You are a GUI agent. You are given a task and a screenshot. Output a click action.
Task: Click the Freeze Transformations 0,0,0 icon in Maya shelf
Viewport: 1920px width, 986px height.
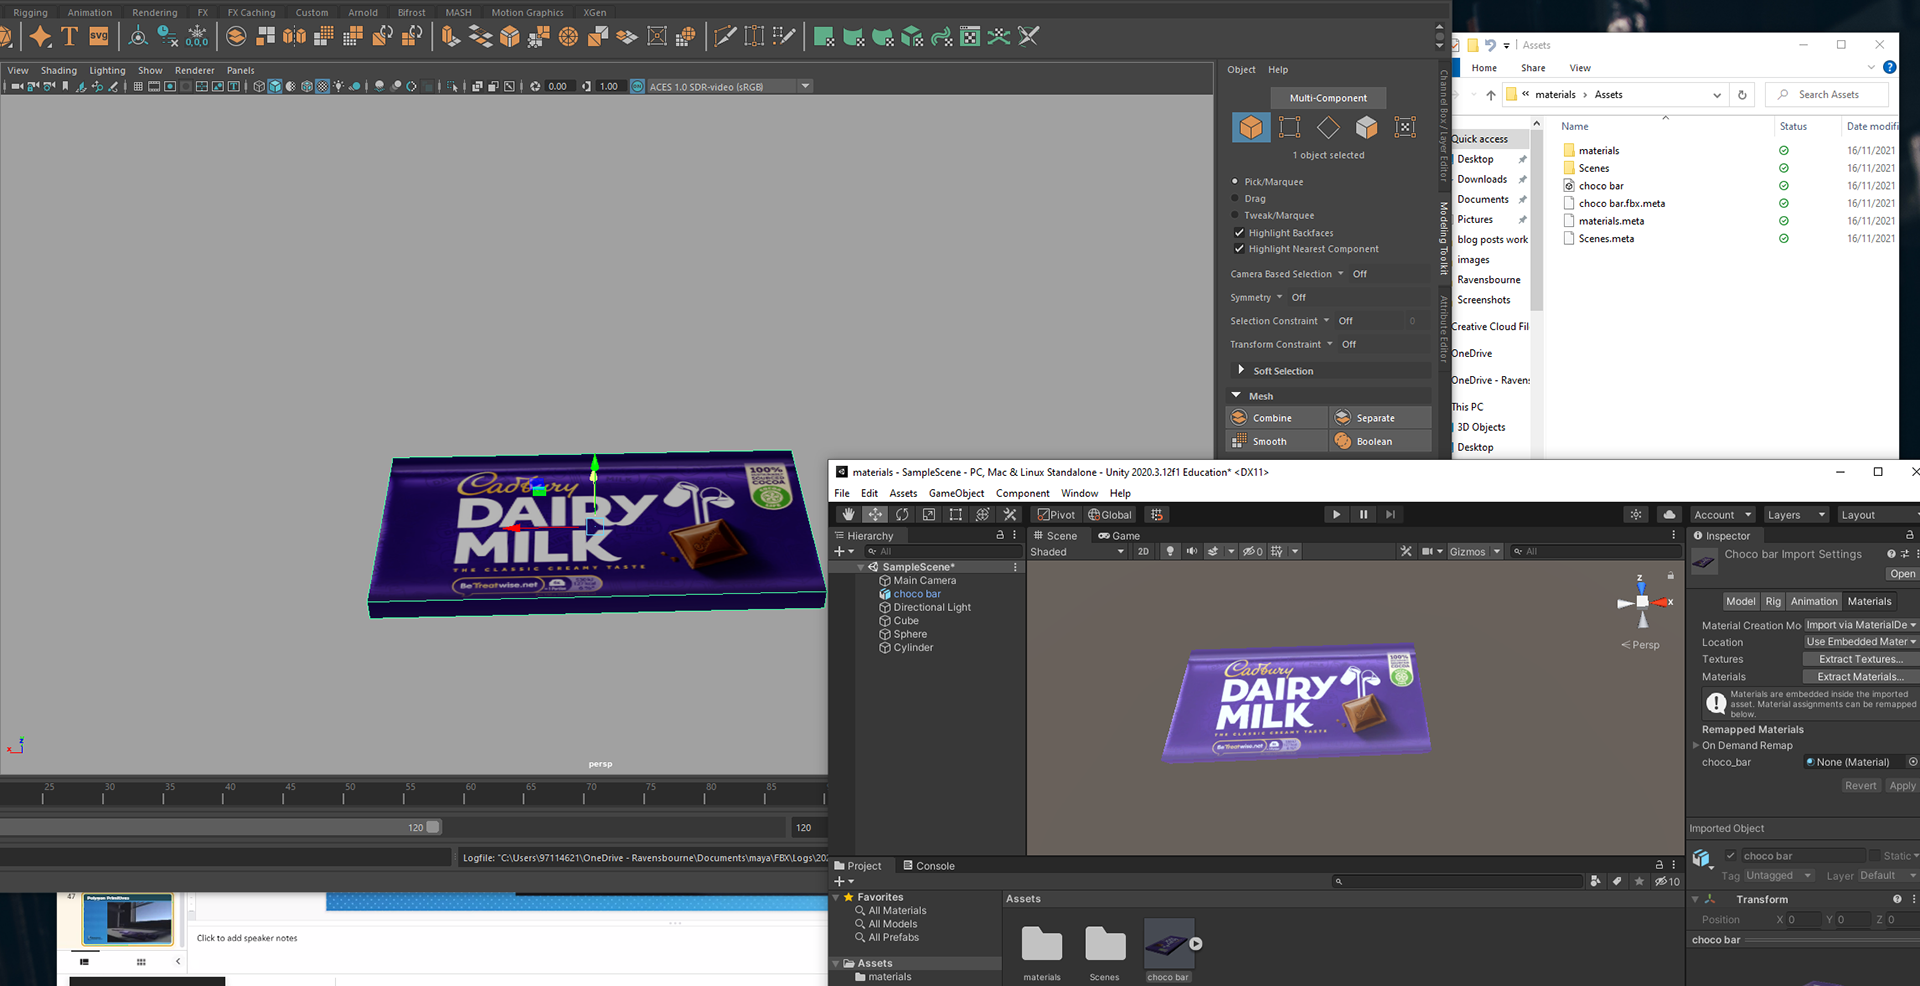[x=197, y=37]
